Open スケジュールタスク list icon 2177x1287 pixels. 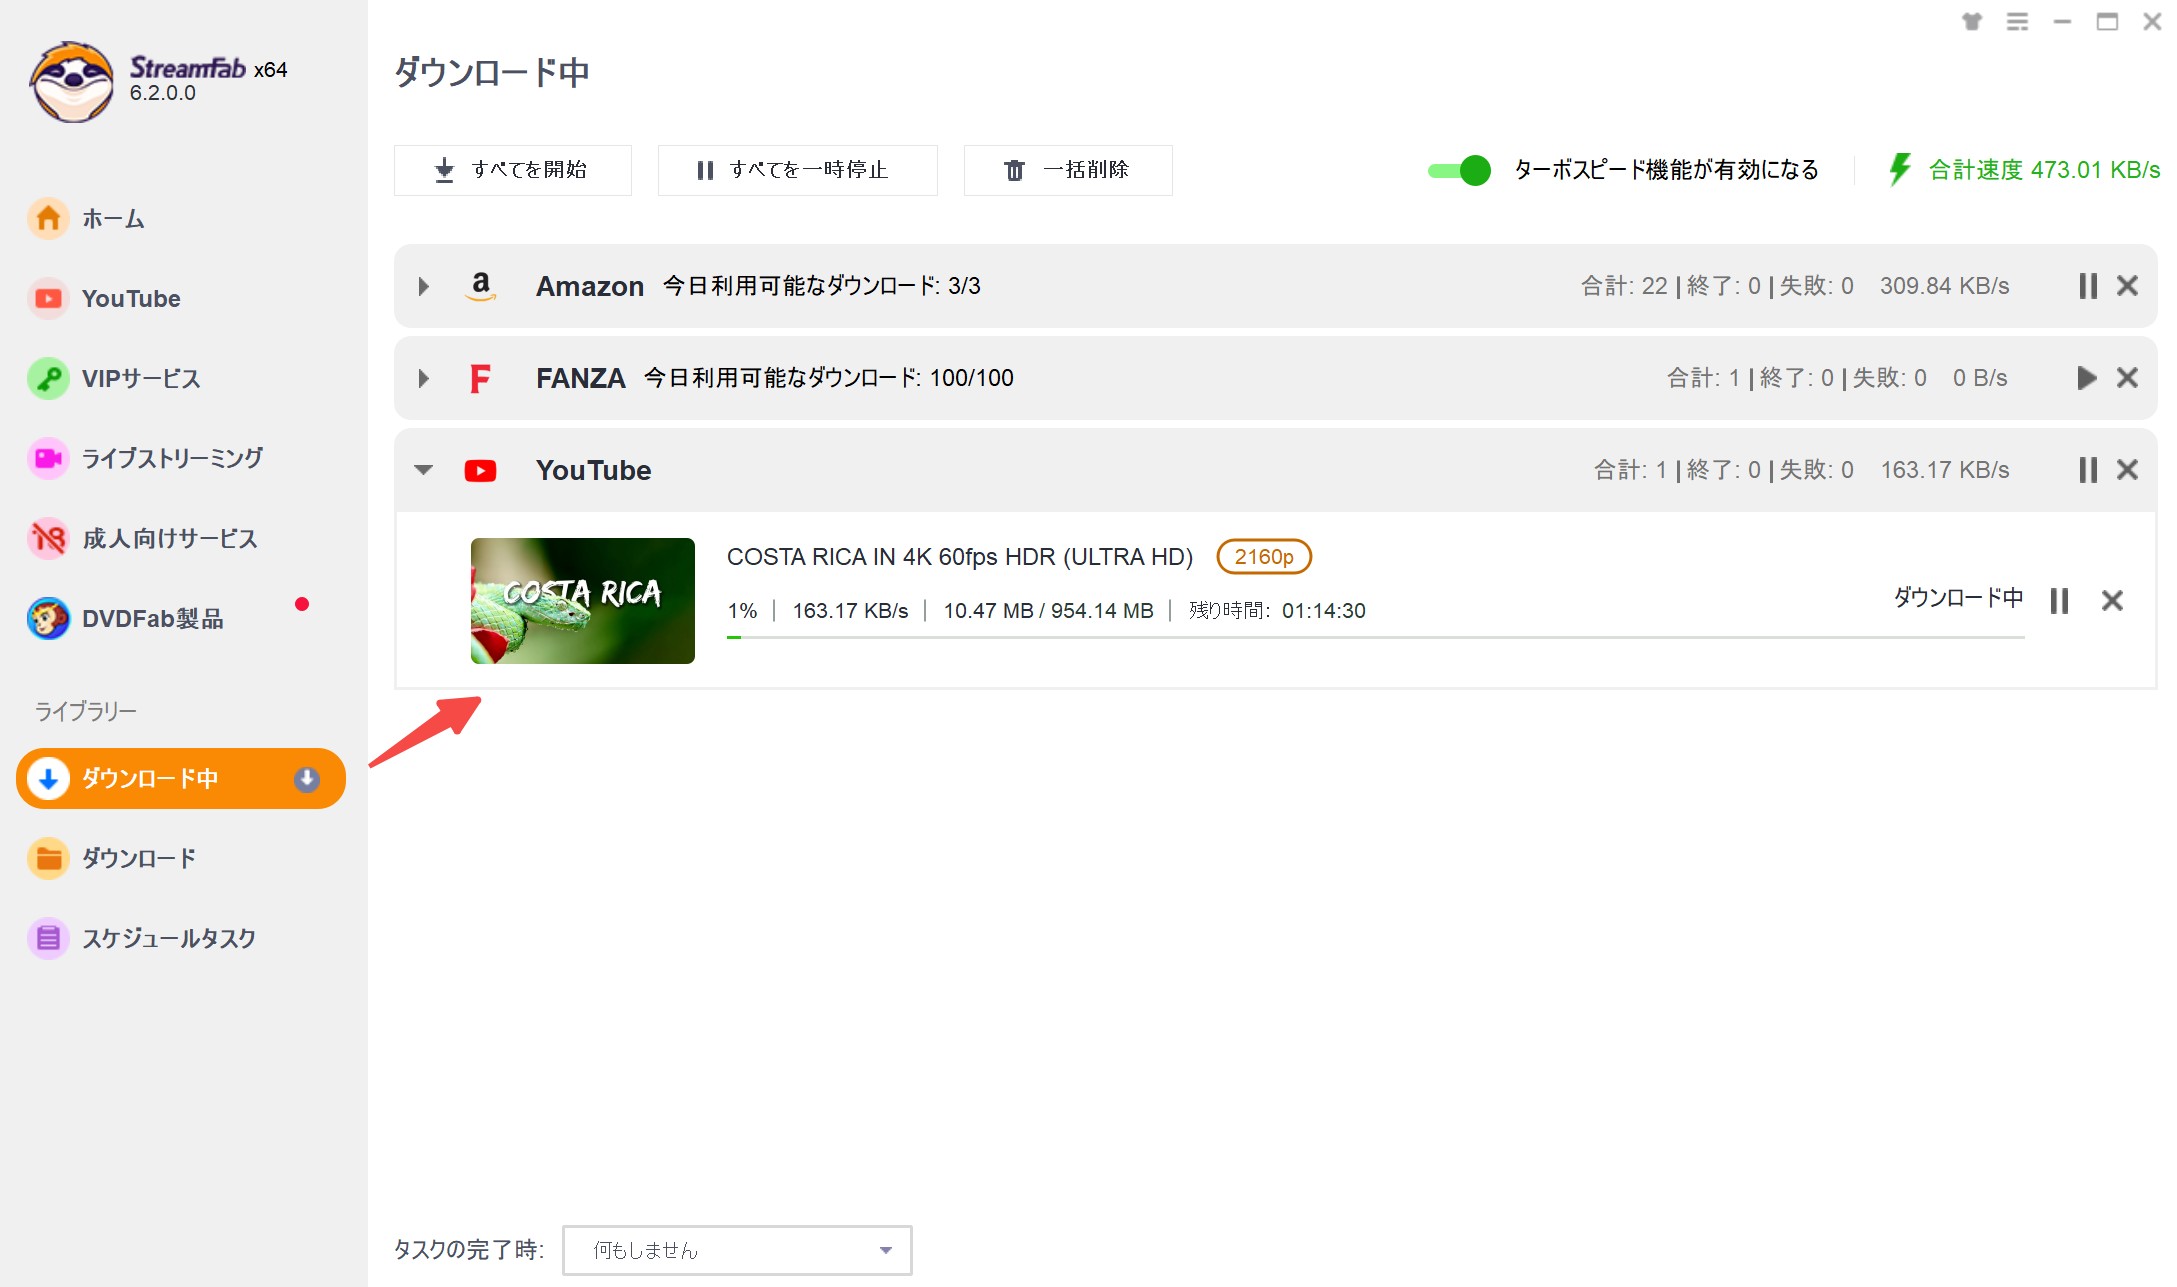point(48,938)
